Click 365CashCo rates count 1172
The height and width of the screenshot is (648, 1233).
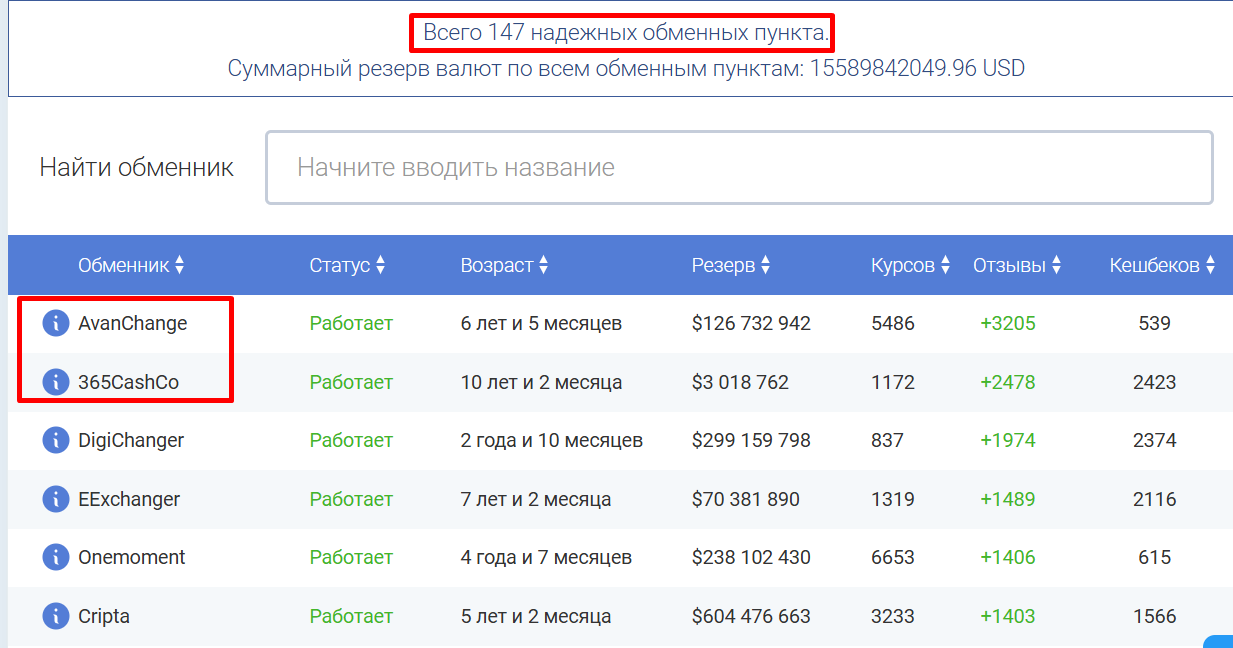coord(893,382)
